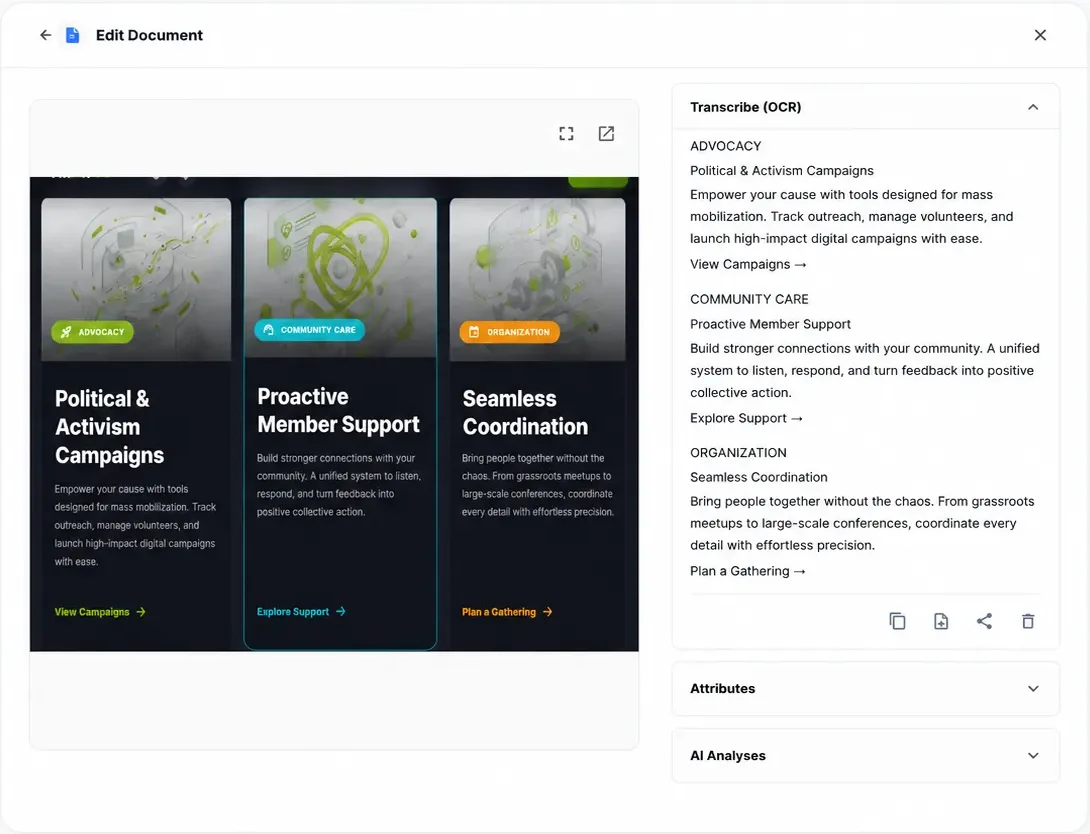This screenshot has width=1090, height=834.
Task: Click 'Seamless Coordination' transcription line
Action: pos(758,477)
